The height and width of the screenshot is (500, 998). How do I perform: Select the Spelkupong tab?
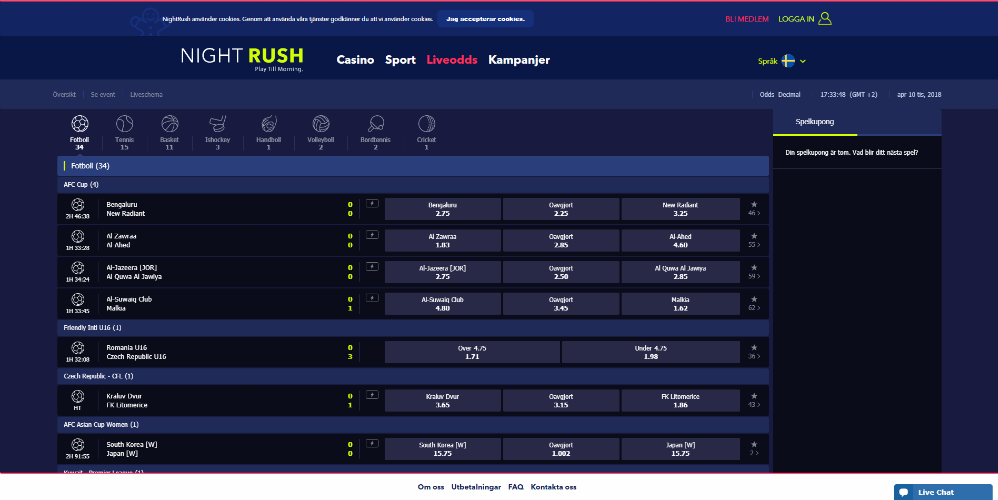coord(815,122)
